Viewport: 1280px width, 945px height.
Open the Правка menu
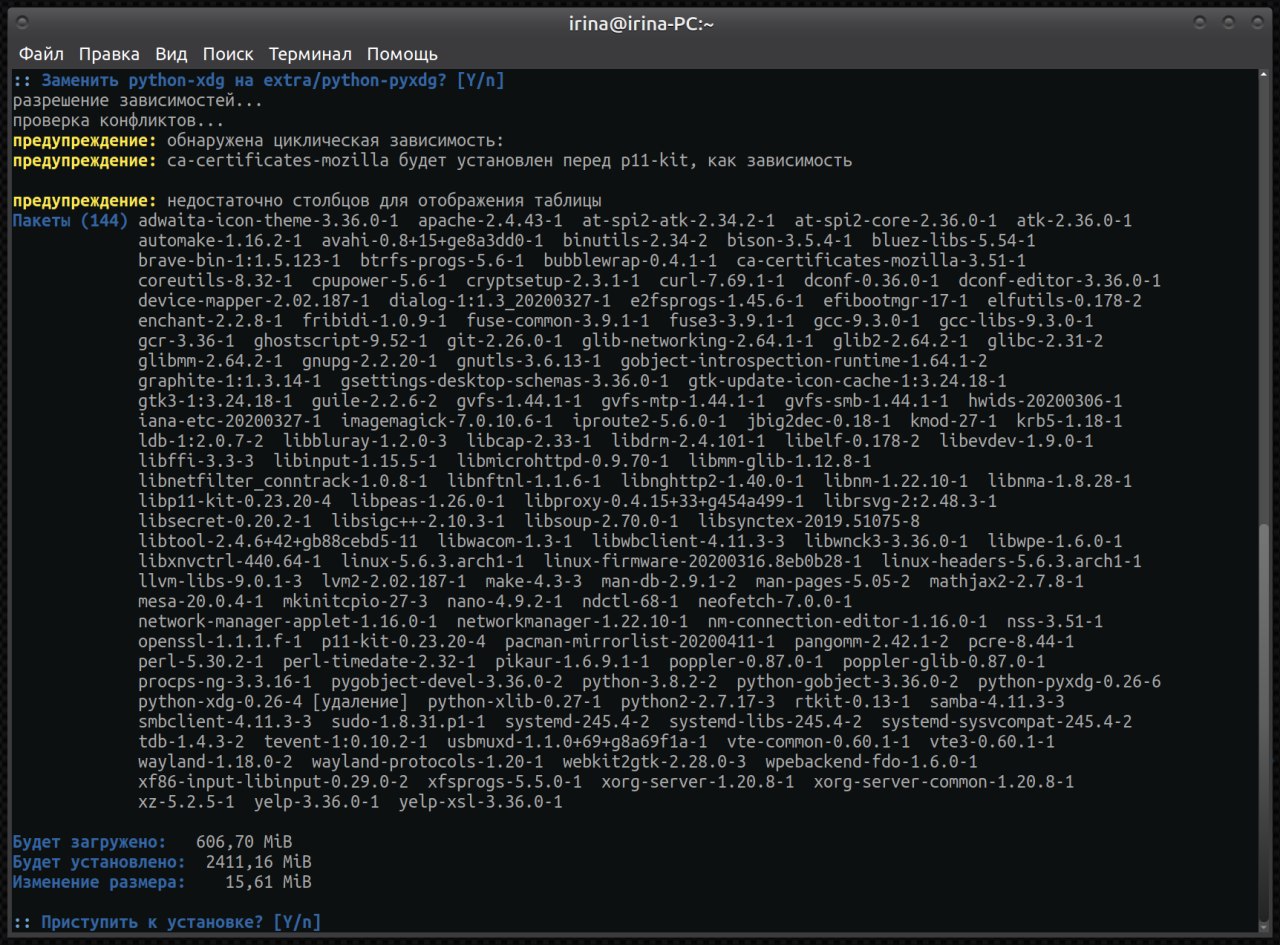tap(109, 54)
